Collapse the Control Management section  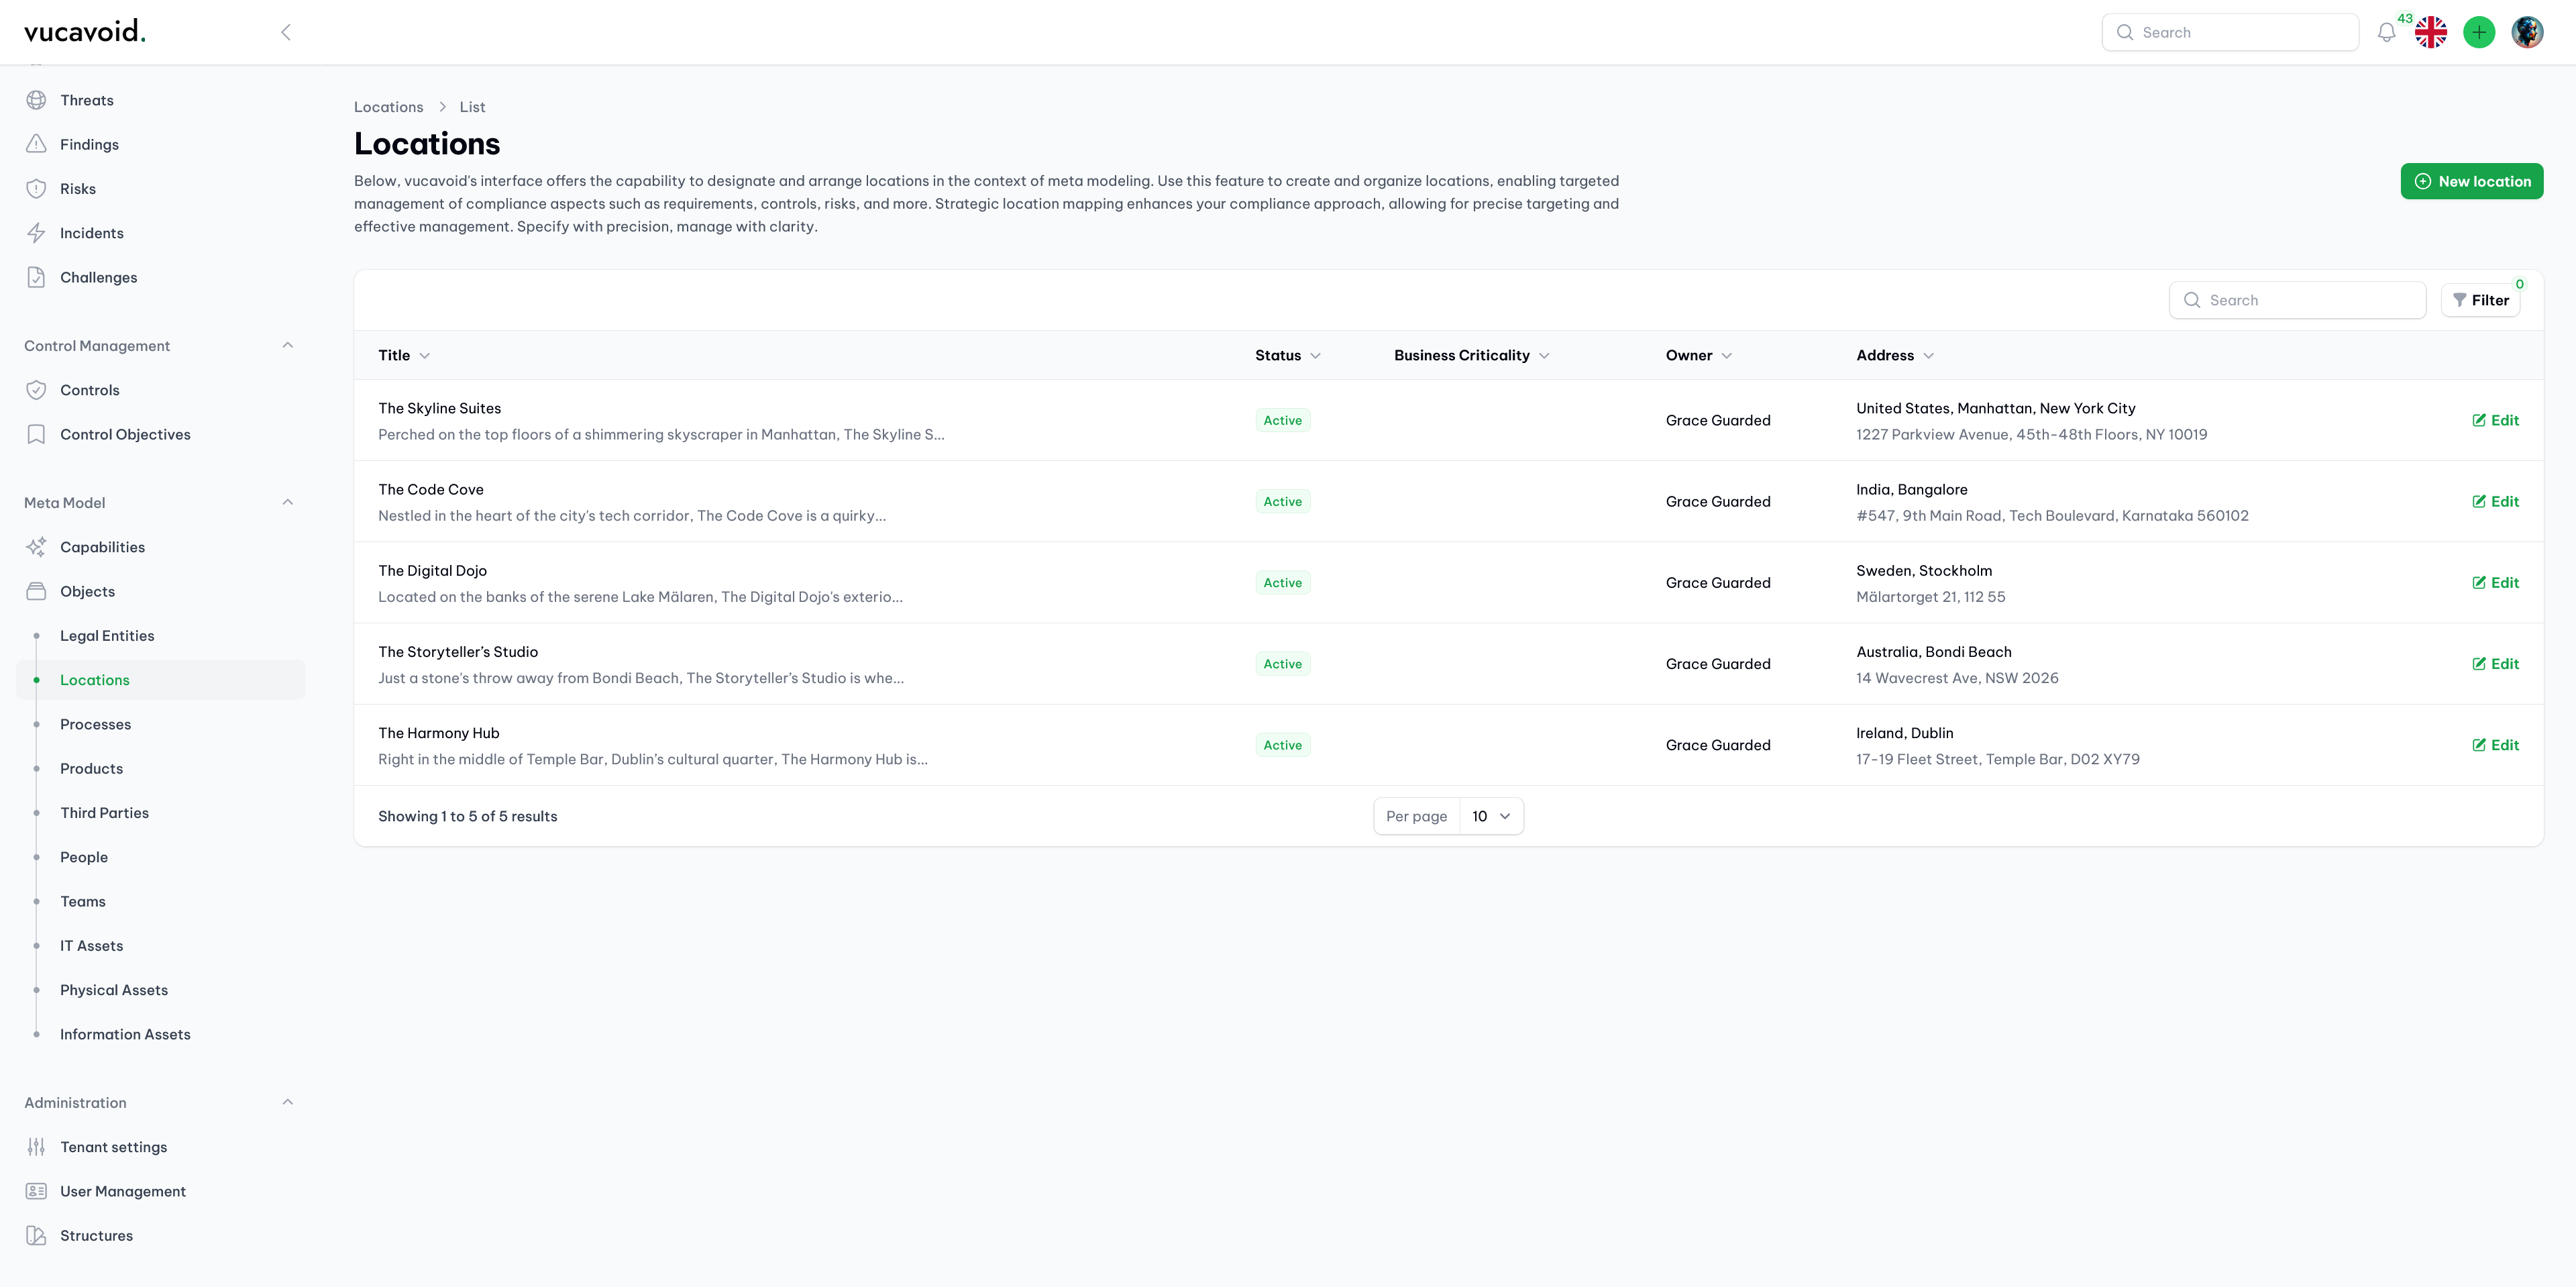pyautogui.click(x=288, y=345)
